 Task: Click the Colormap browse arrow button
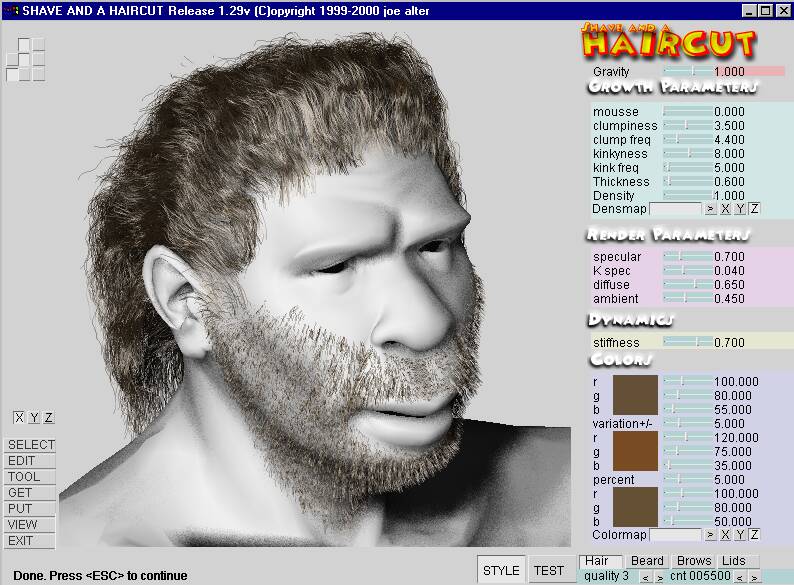pos(710,535)
